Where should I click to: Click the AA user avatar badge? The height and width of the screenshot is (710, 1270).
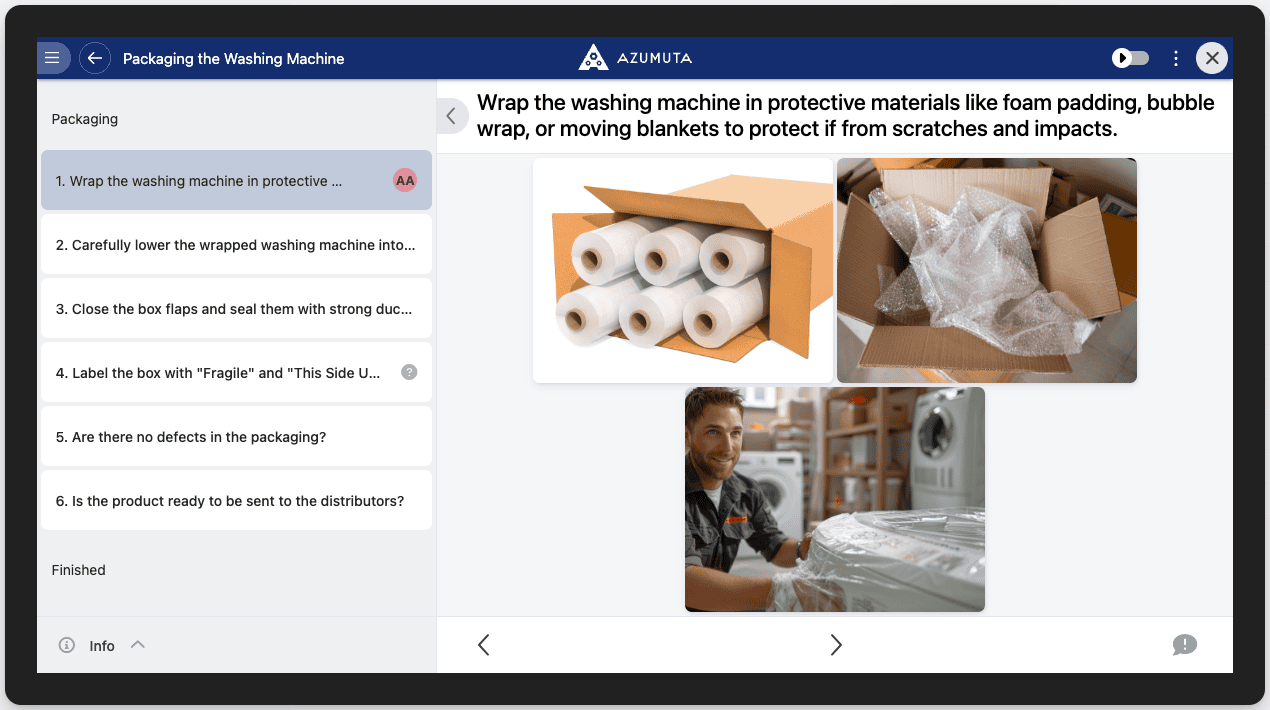tap(405, 181)
